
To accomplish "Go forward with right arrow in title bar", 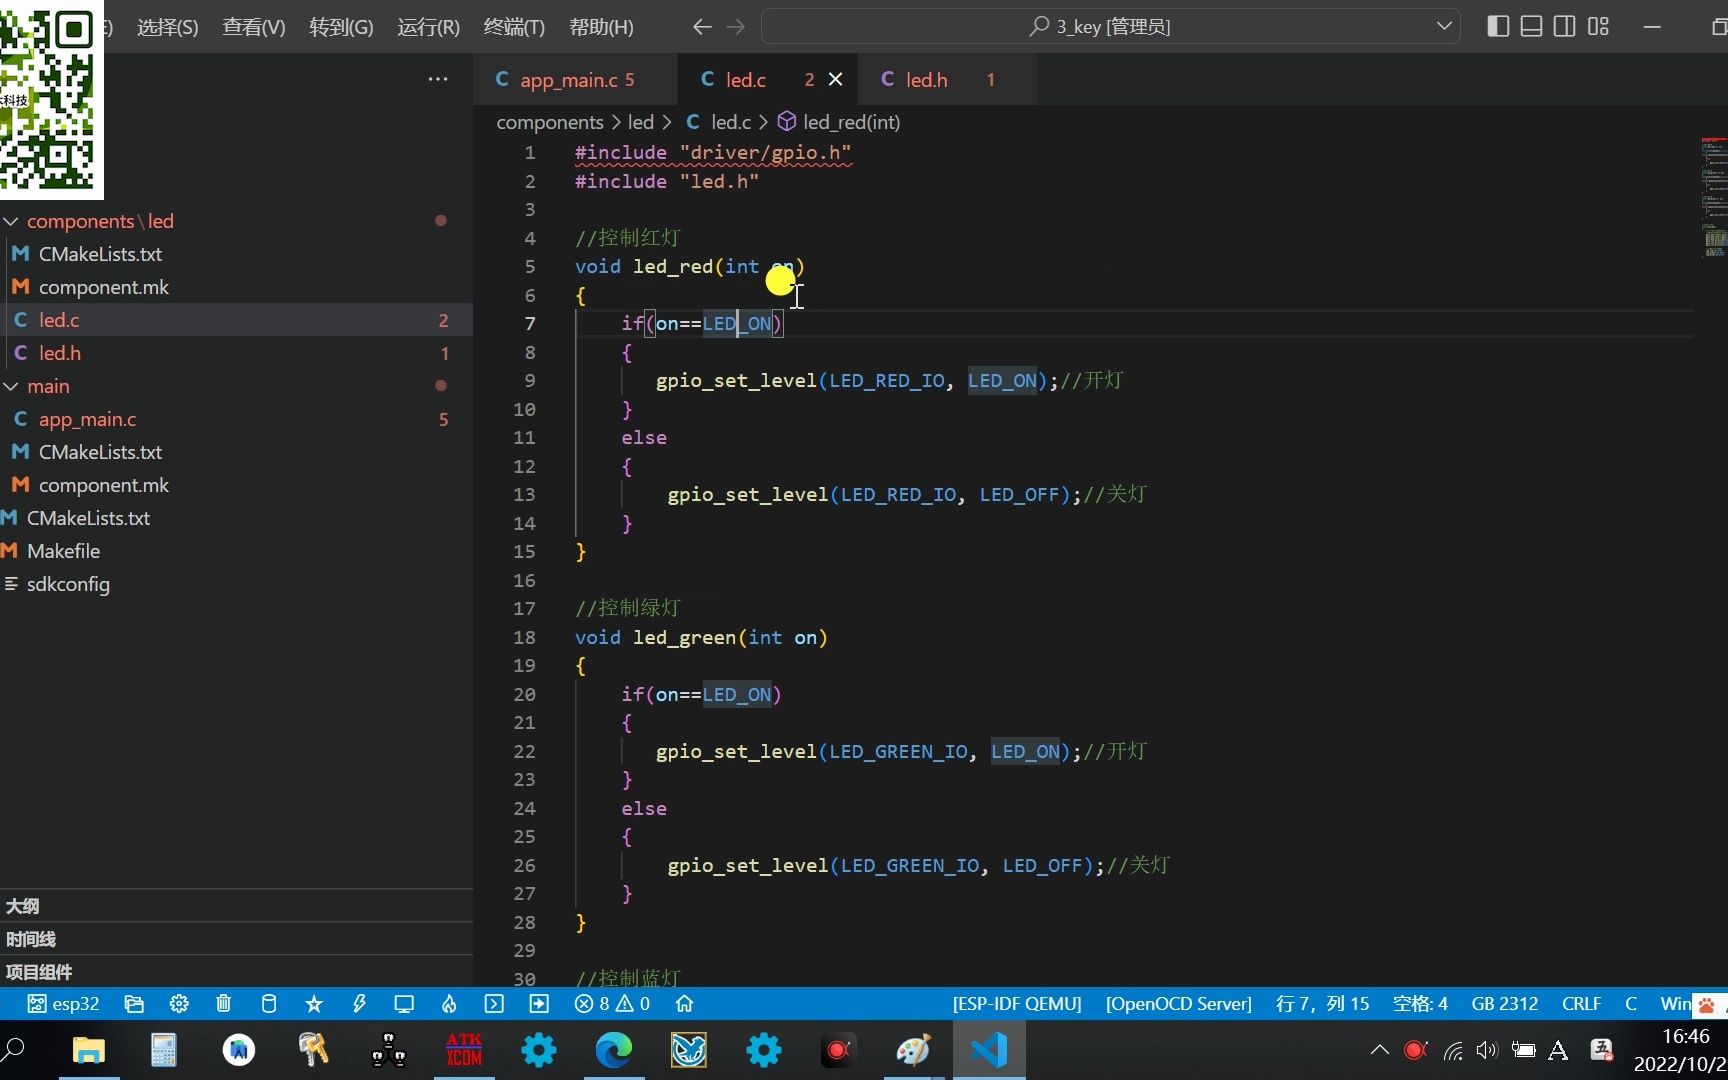I will 735,27.
